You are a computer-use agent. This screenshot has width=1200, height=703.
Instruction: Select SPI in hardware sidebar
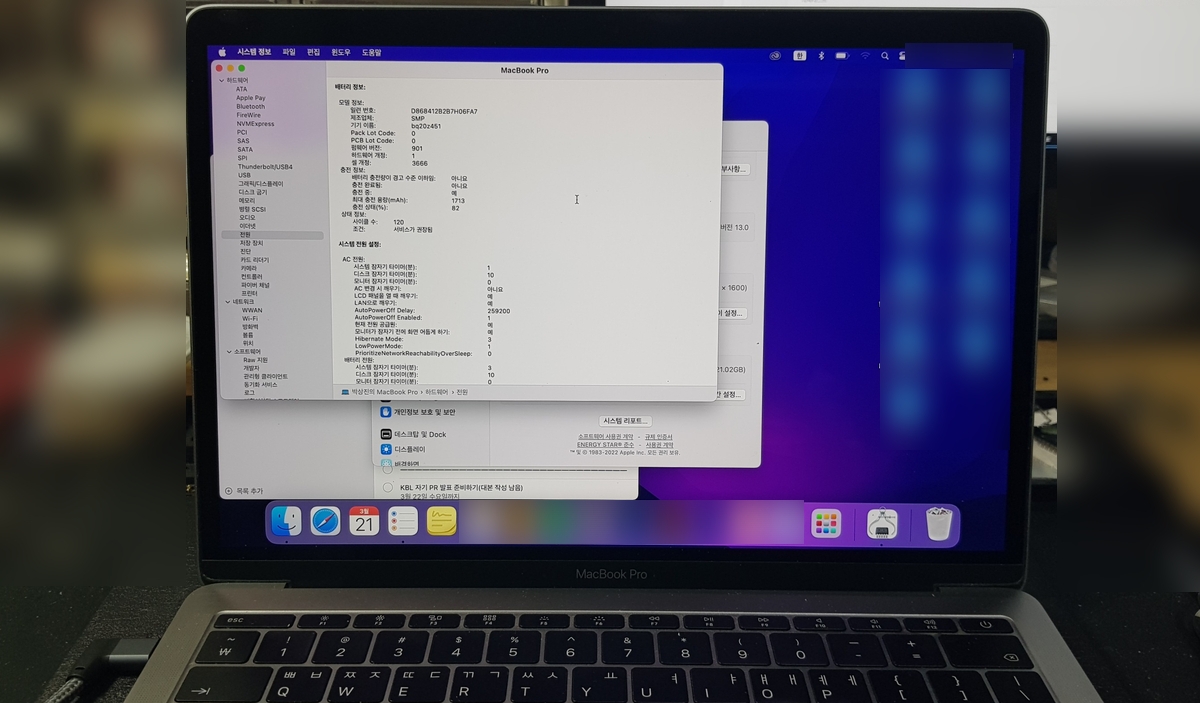point(242,158)
